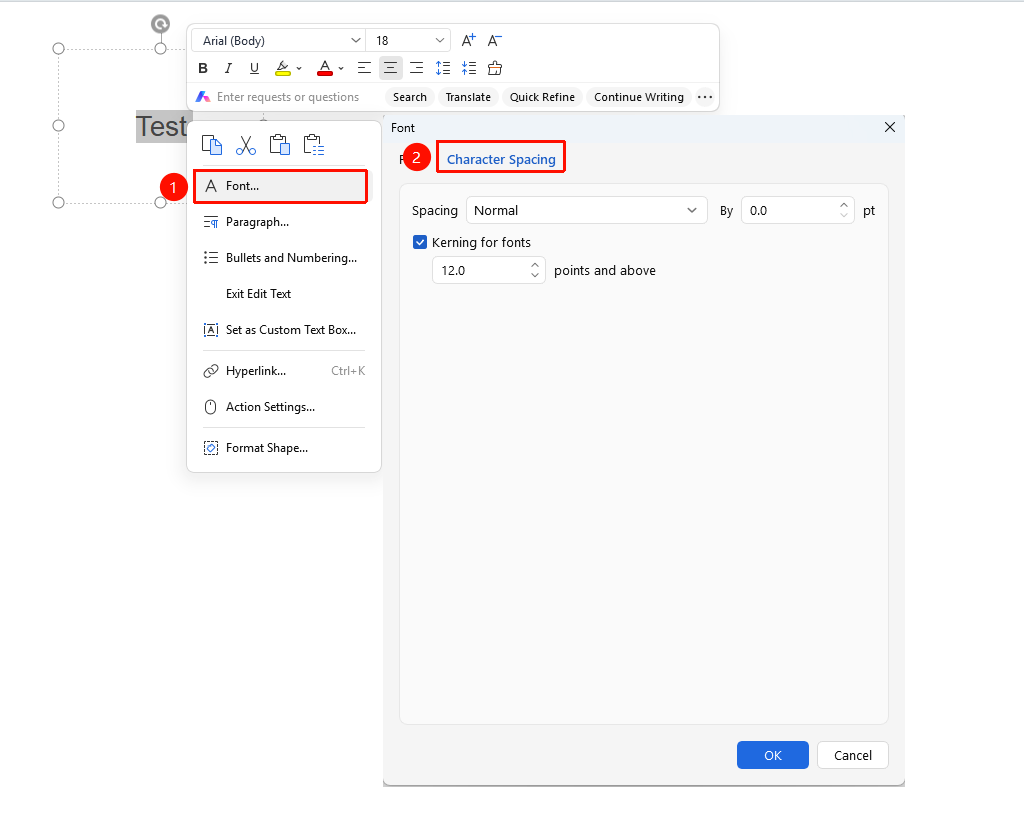Screen dimensions: 1024x817
Task: Decrease the kerning points value
Action: (x=535, y=276)
